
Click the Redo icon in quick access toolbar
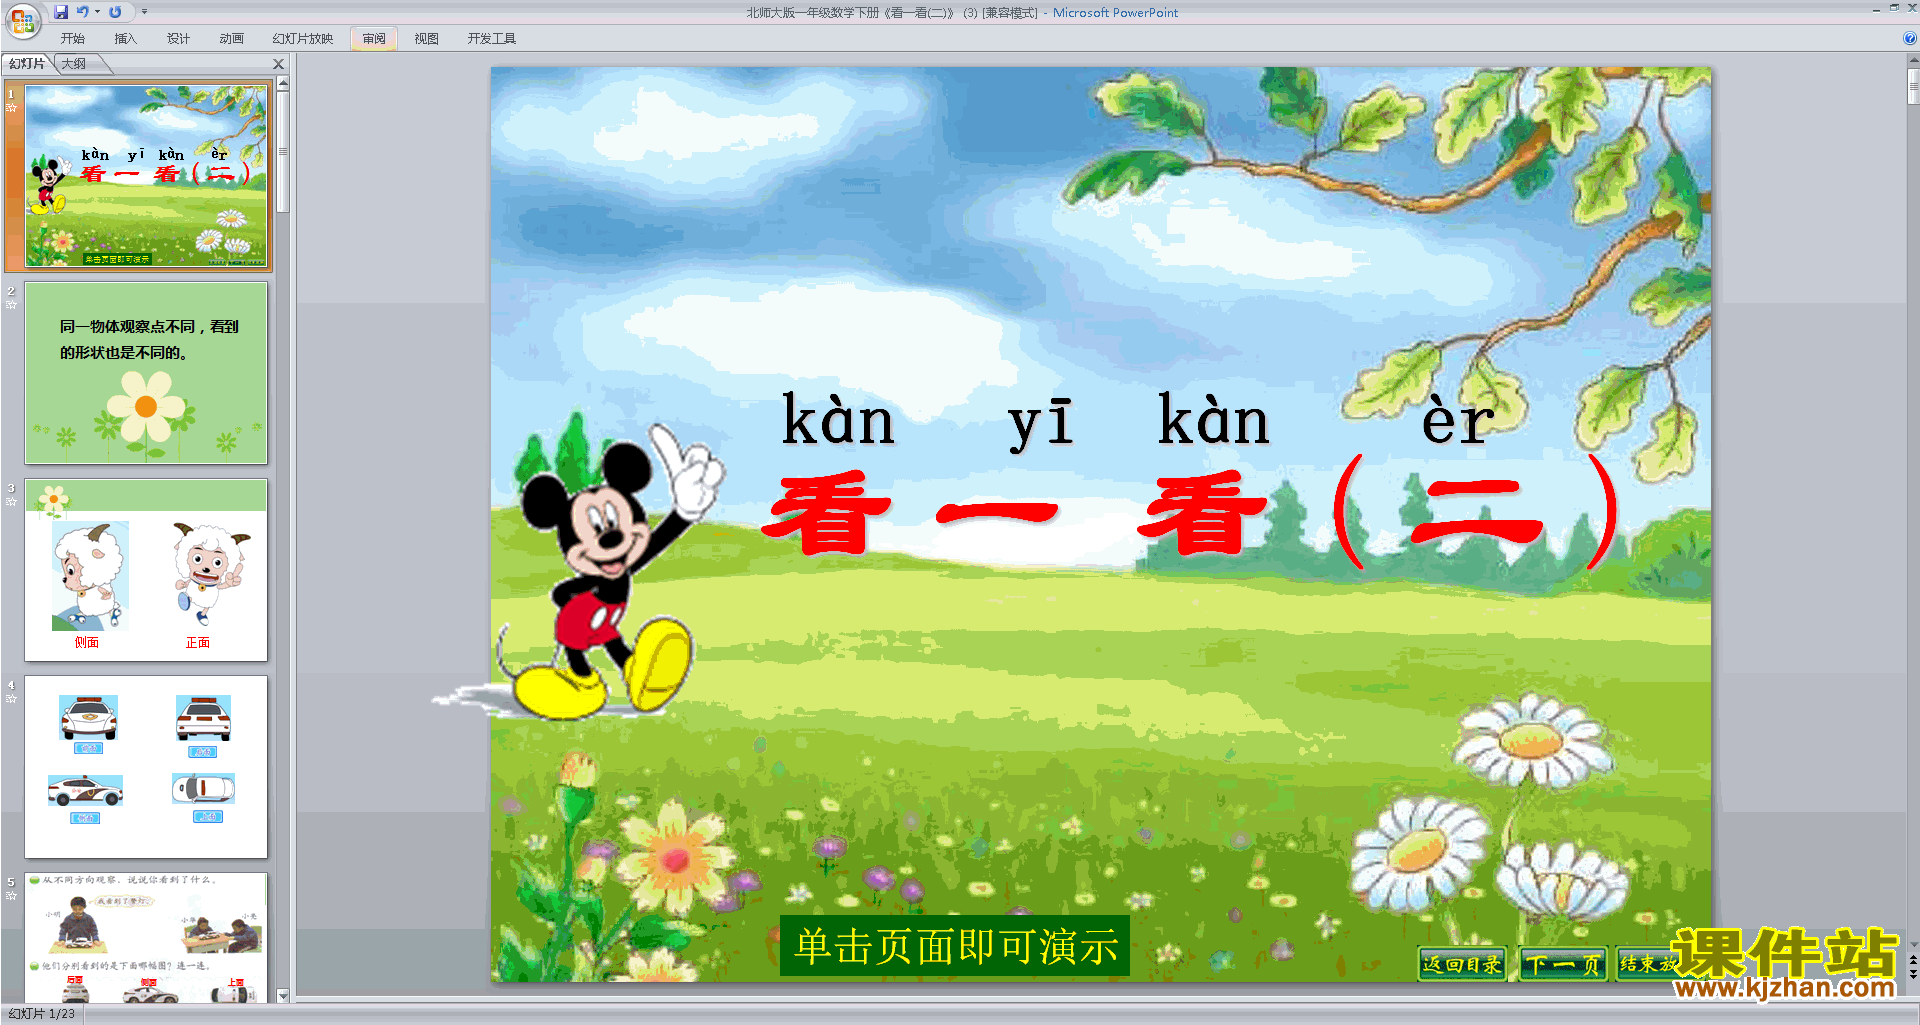[x=115, y=12]
